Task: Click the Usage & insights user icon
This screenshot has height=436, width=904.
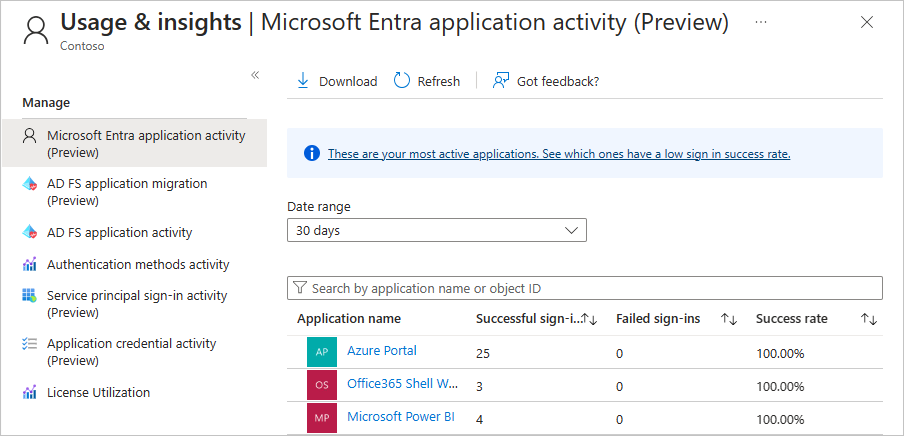Action: point(36,31)
